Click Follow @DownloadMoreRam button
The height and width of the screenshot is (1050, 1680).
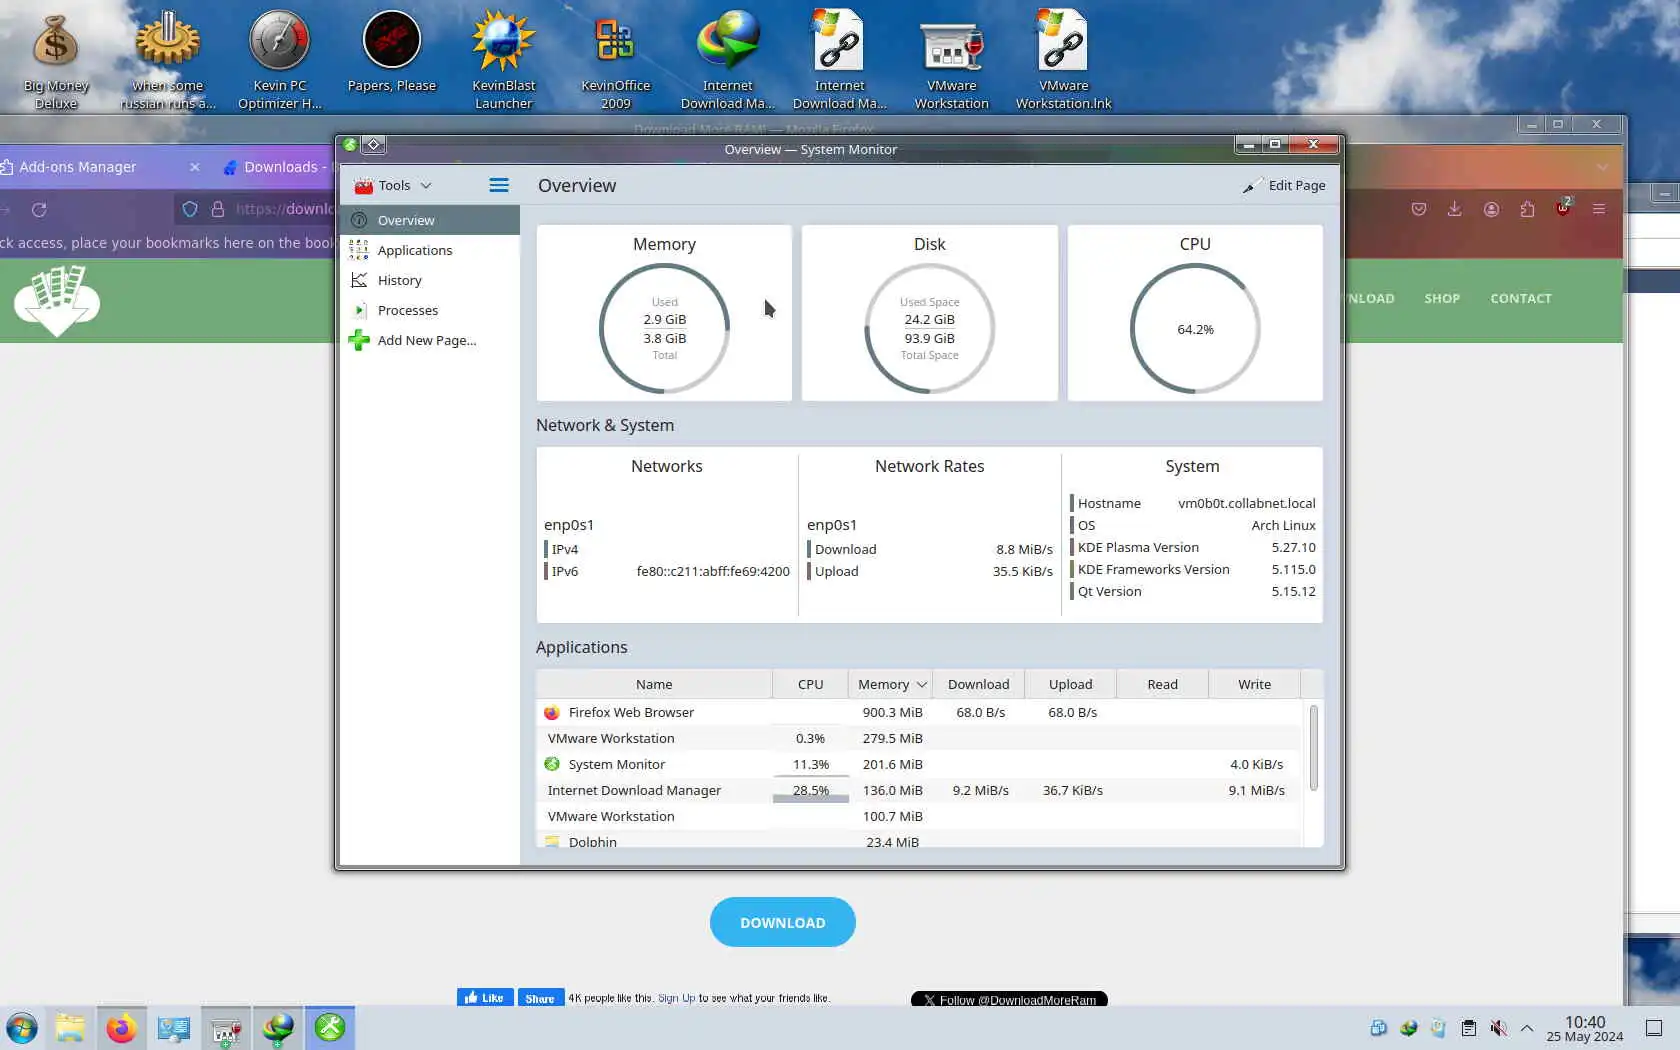click(x=1009, y=999)
